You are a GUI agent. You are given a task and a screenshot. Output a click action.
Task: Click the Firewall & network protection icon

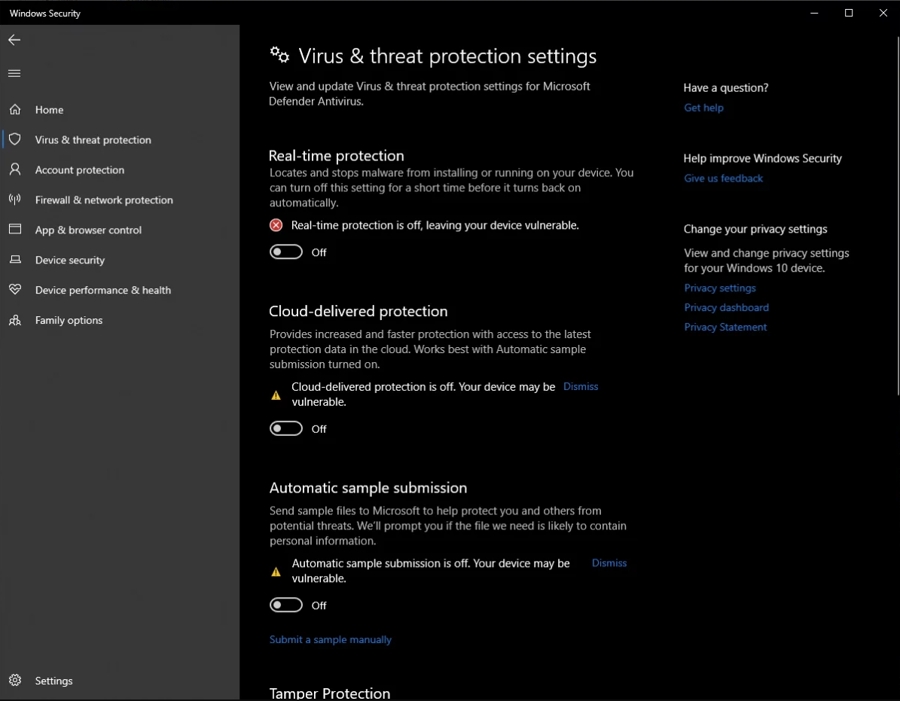15,200
